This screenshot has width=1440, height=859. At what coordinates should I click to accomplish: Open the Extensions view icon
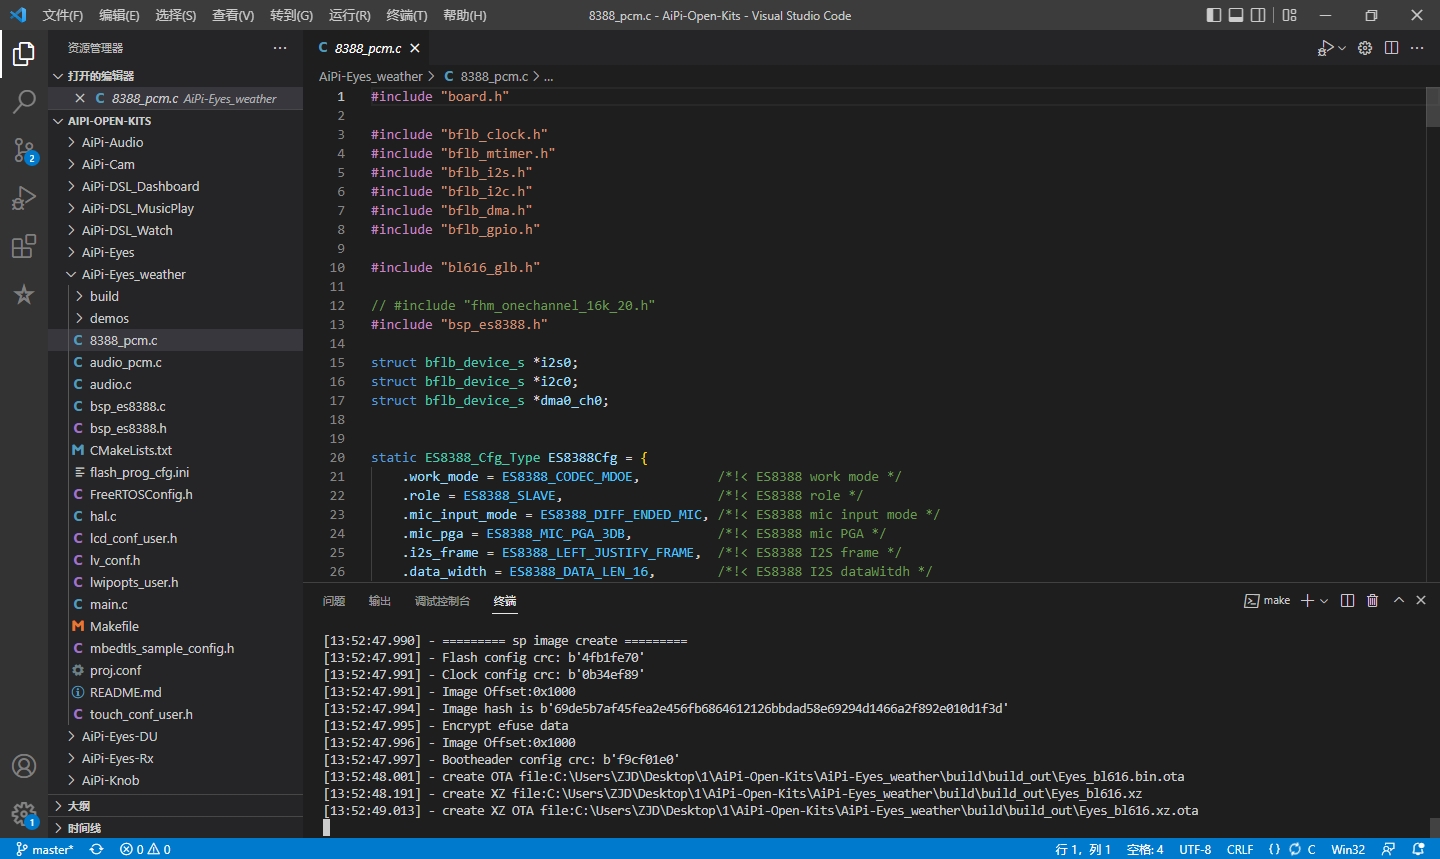(x=24, y=246)
